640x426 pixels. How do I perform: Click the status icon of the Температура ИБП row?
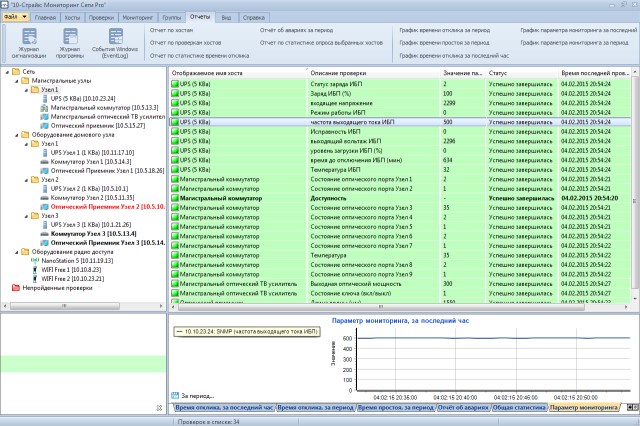(175, 169)
